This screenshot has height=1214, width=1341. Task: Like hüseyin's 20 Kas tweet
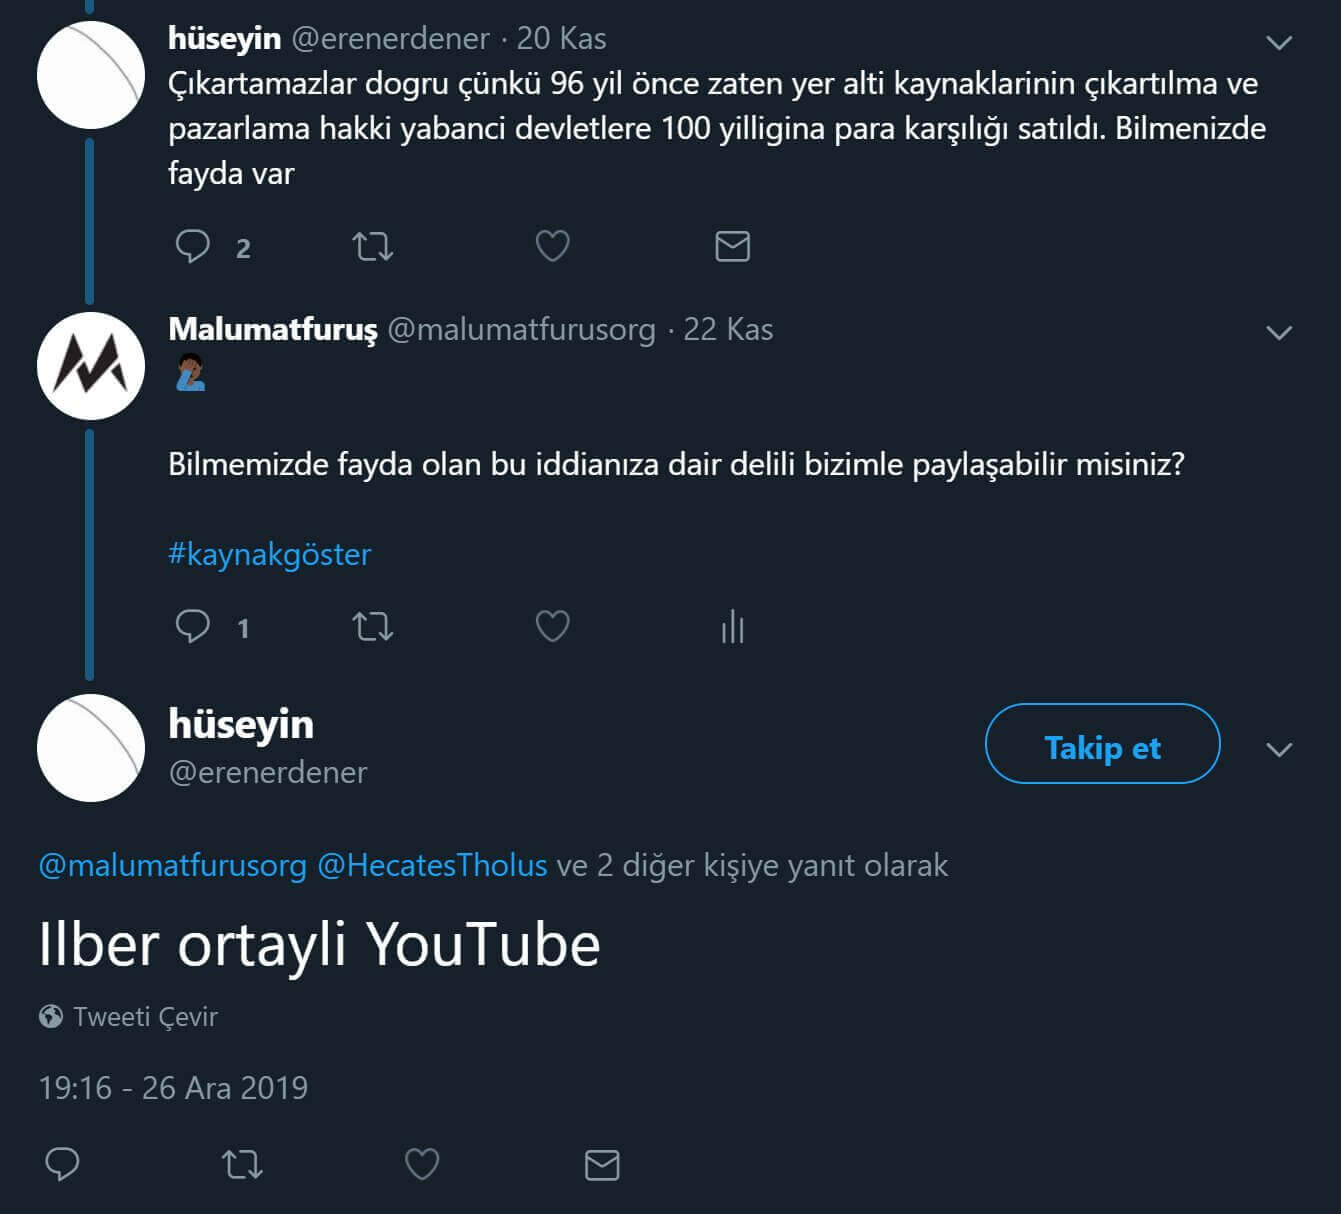coord(552,246)
